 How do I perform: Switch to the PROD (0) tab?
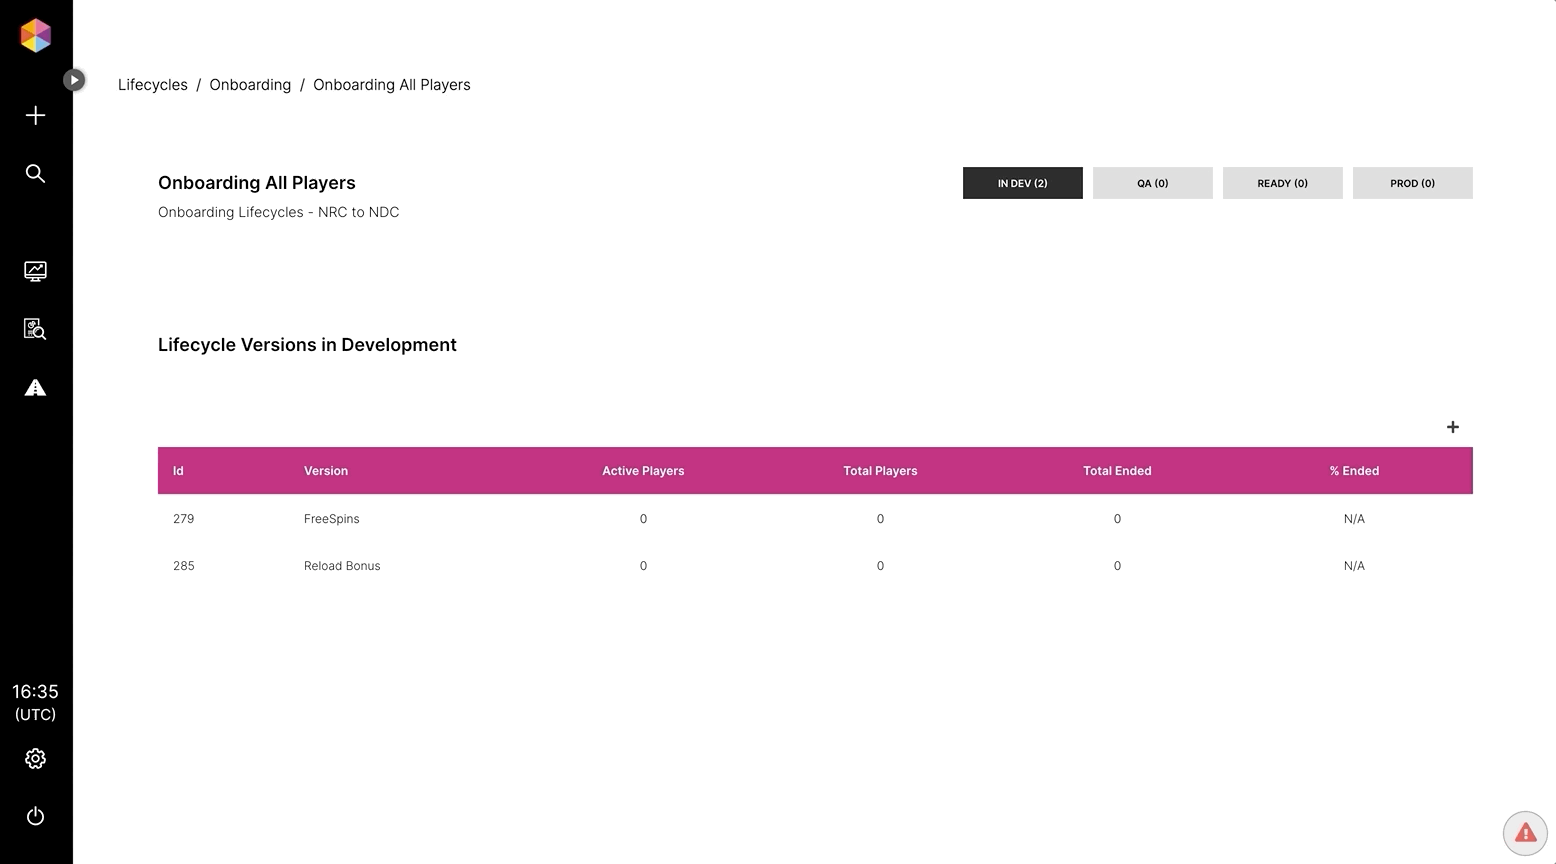[1412, 183]
